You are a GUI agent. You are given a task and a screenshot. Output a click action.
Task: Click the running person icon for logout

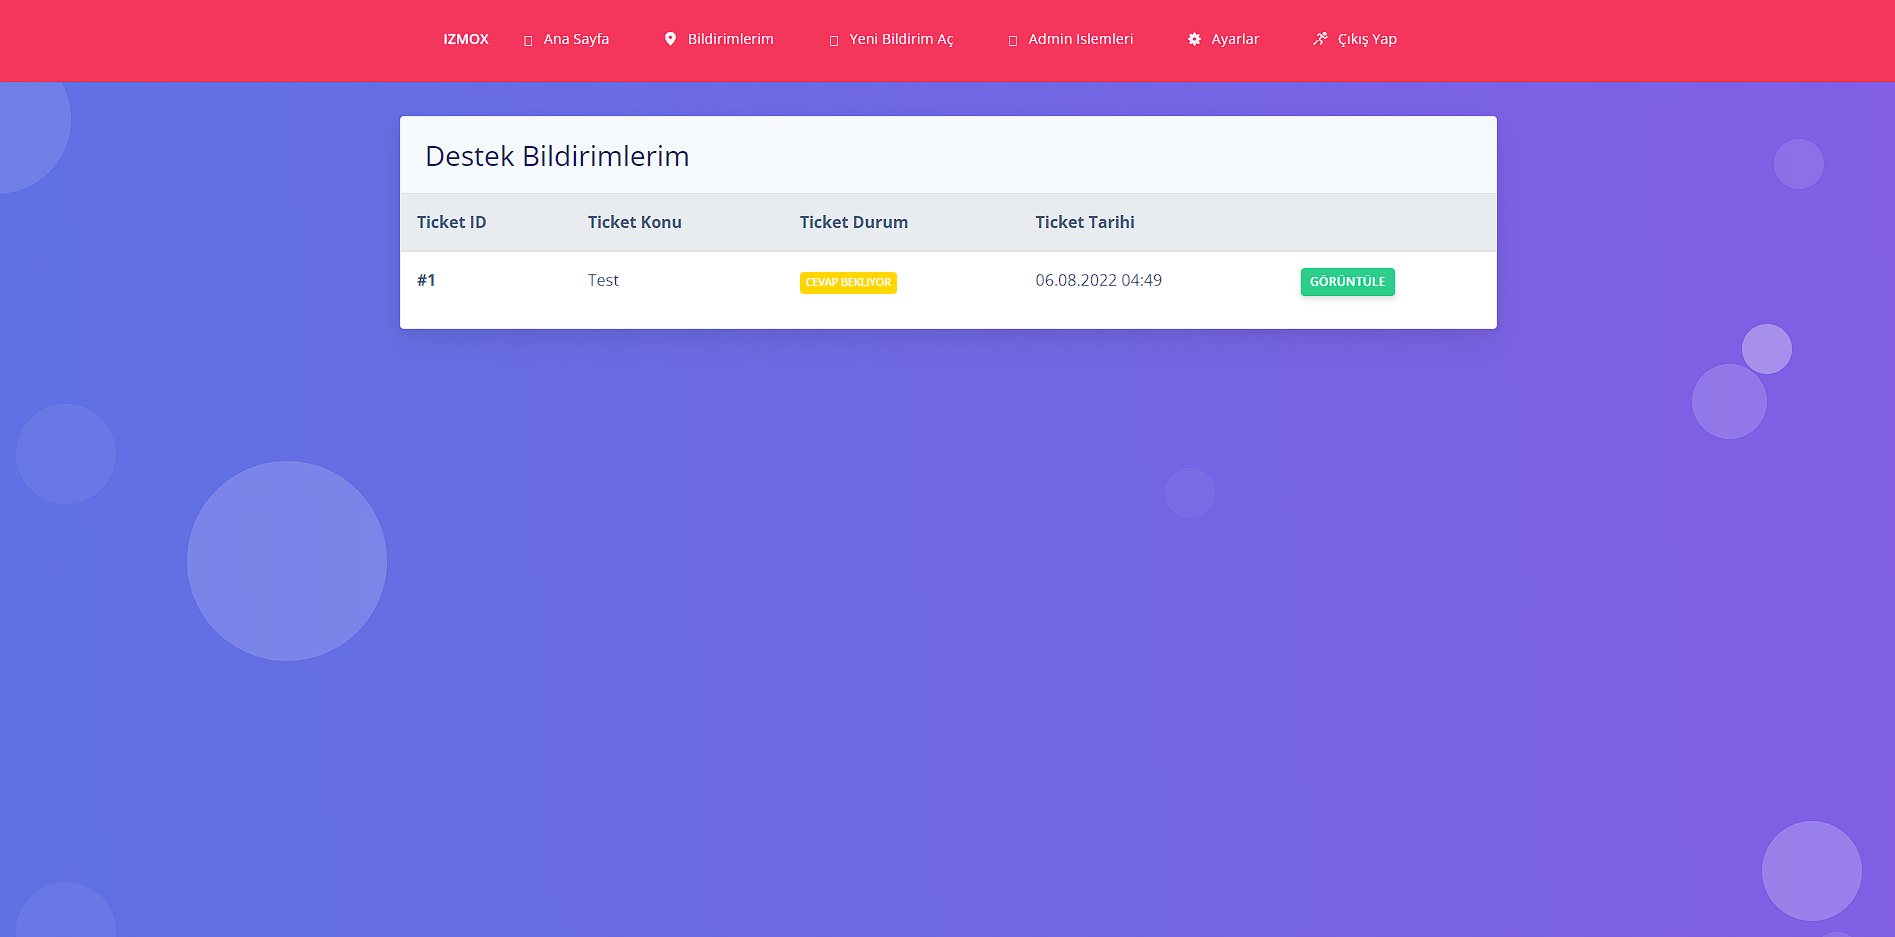1320,39
